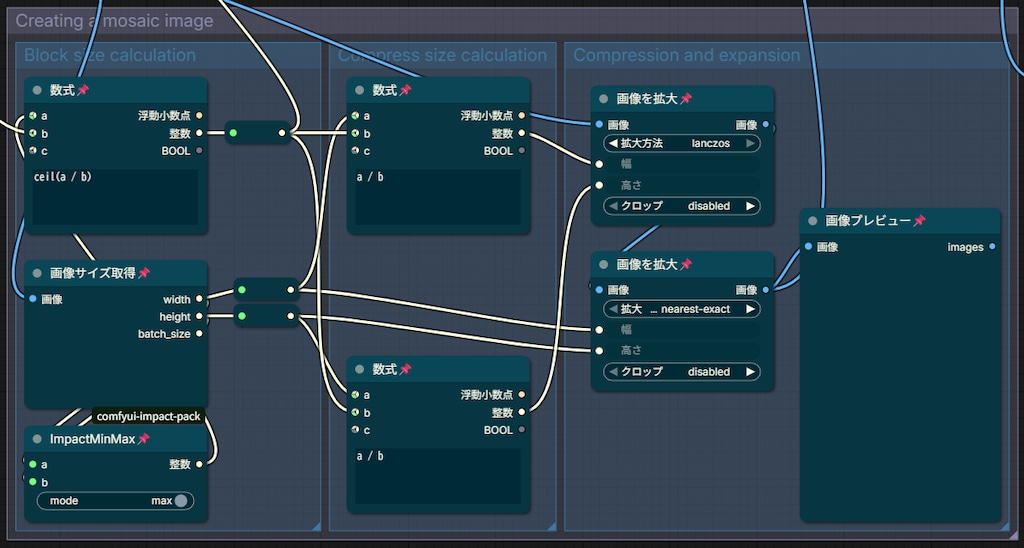Open the nearest-exact upscale method combo

[682, 309]
